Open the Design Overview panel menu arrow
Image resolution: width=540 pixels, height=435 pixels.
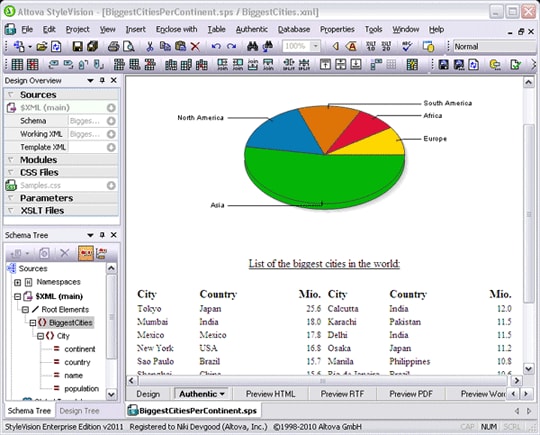click(x=90, y=81)
